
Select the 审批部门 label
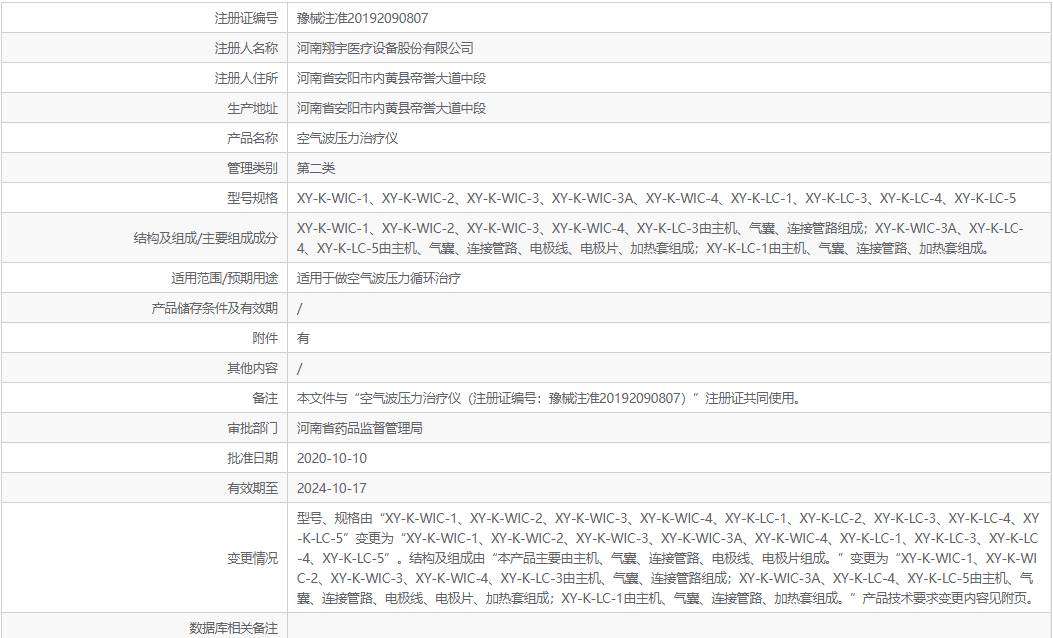(x=252, y=428)
